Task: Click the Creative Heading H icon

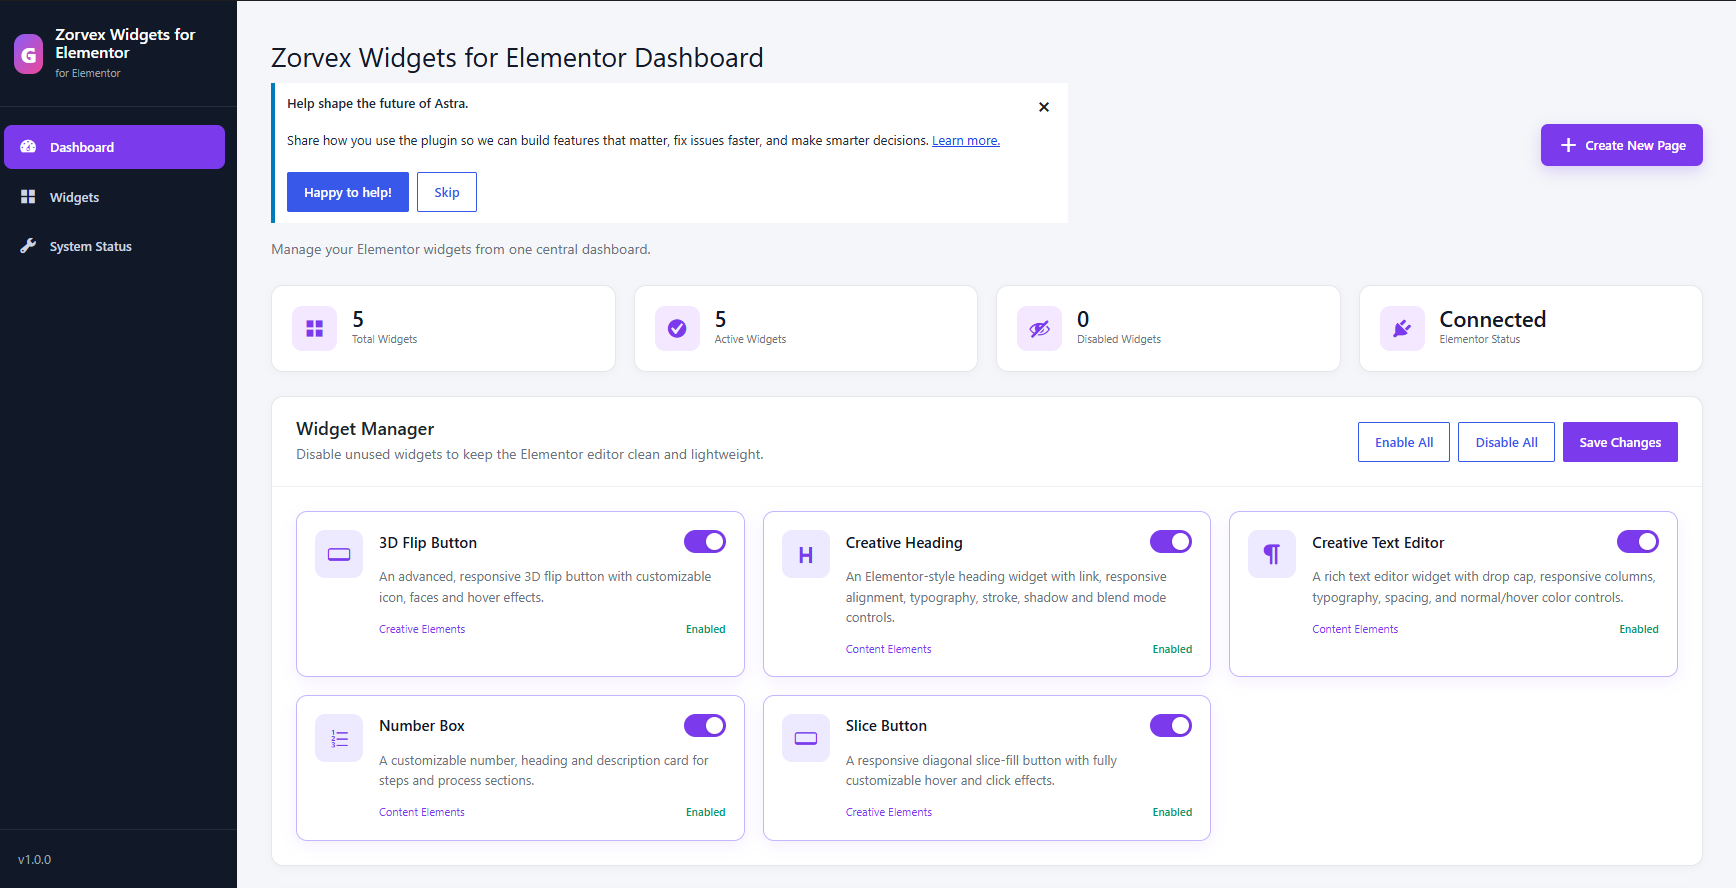Action: 806,554
